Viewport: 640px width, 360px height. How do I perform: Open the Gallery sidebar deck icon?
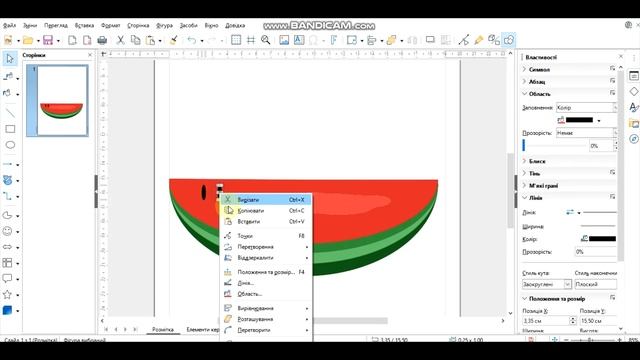[634, 123]
